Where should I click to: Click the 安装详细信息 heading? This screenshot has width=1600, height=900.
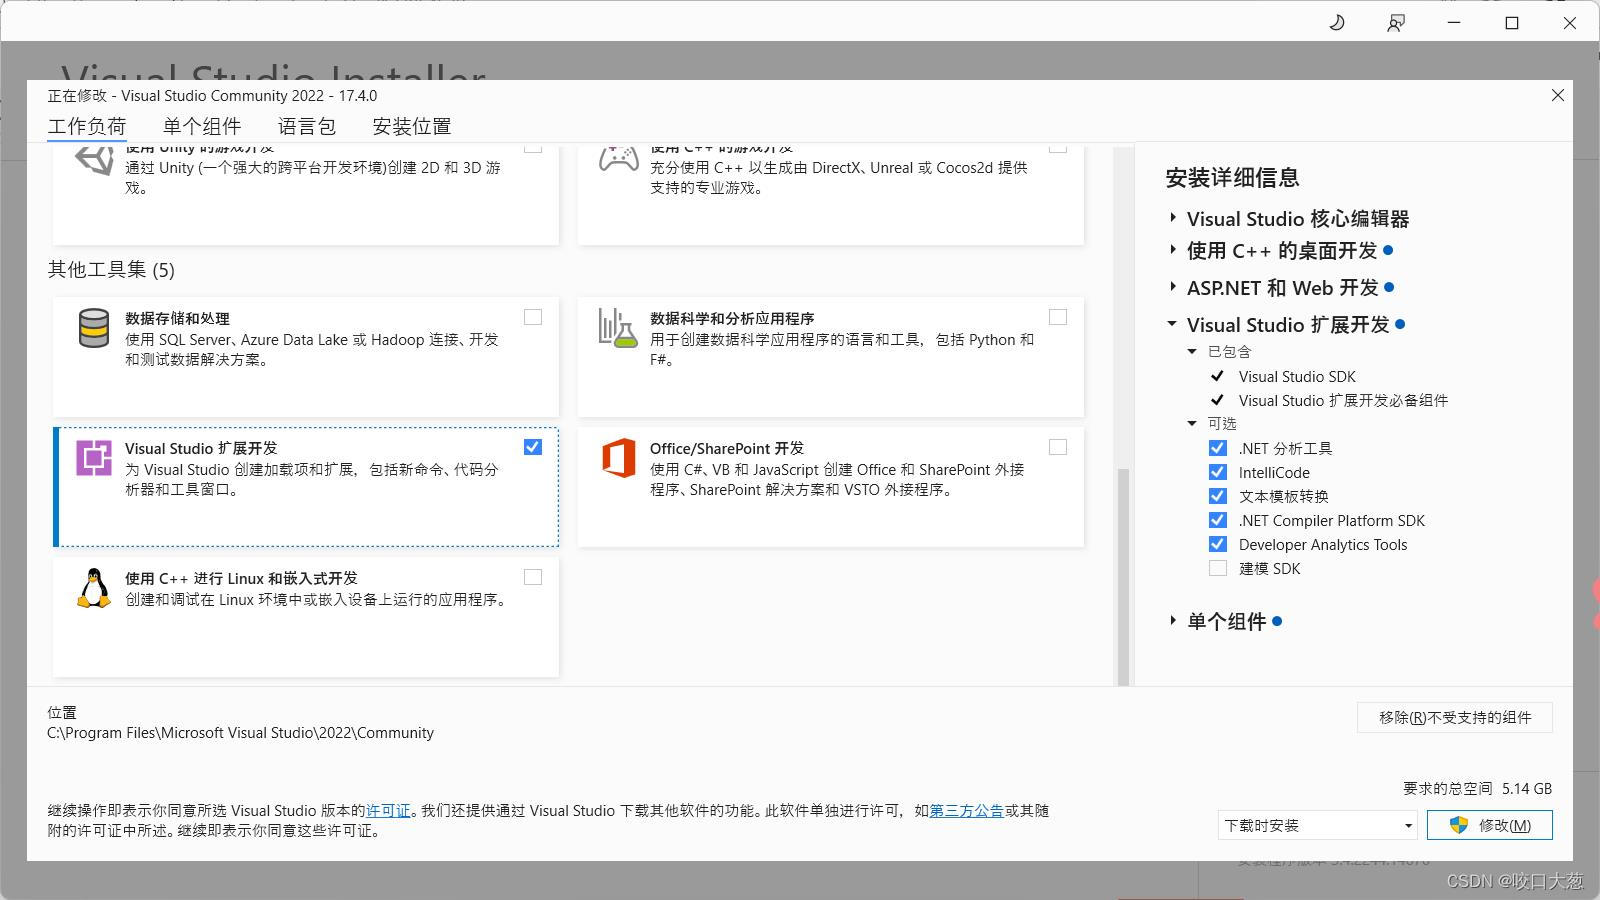click(x=1232, y=177)
